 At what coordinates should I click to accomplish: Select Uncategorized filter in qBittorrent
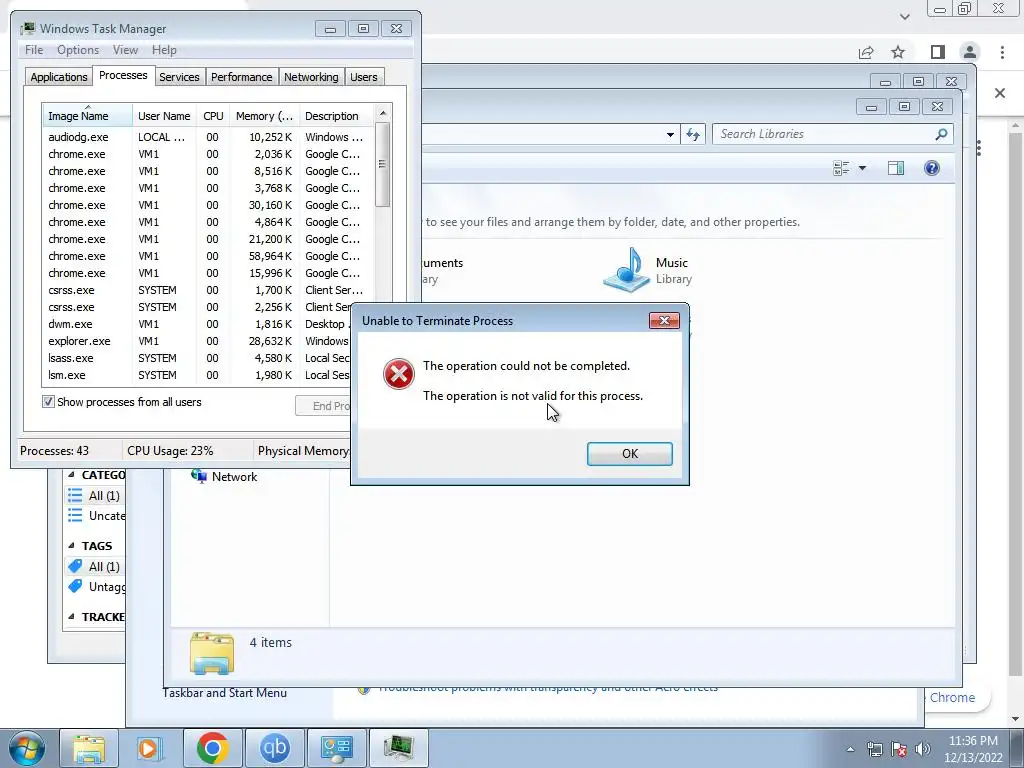pyautogui.click(x=96, y=516)
